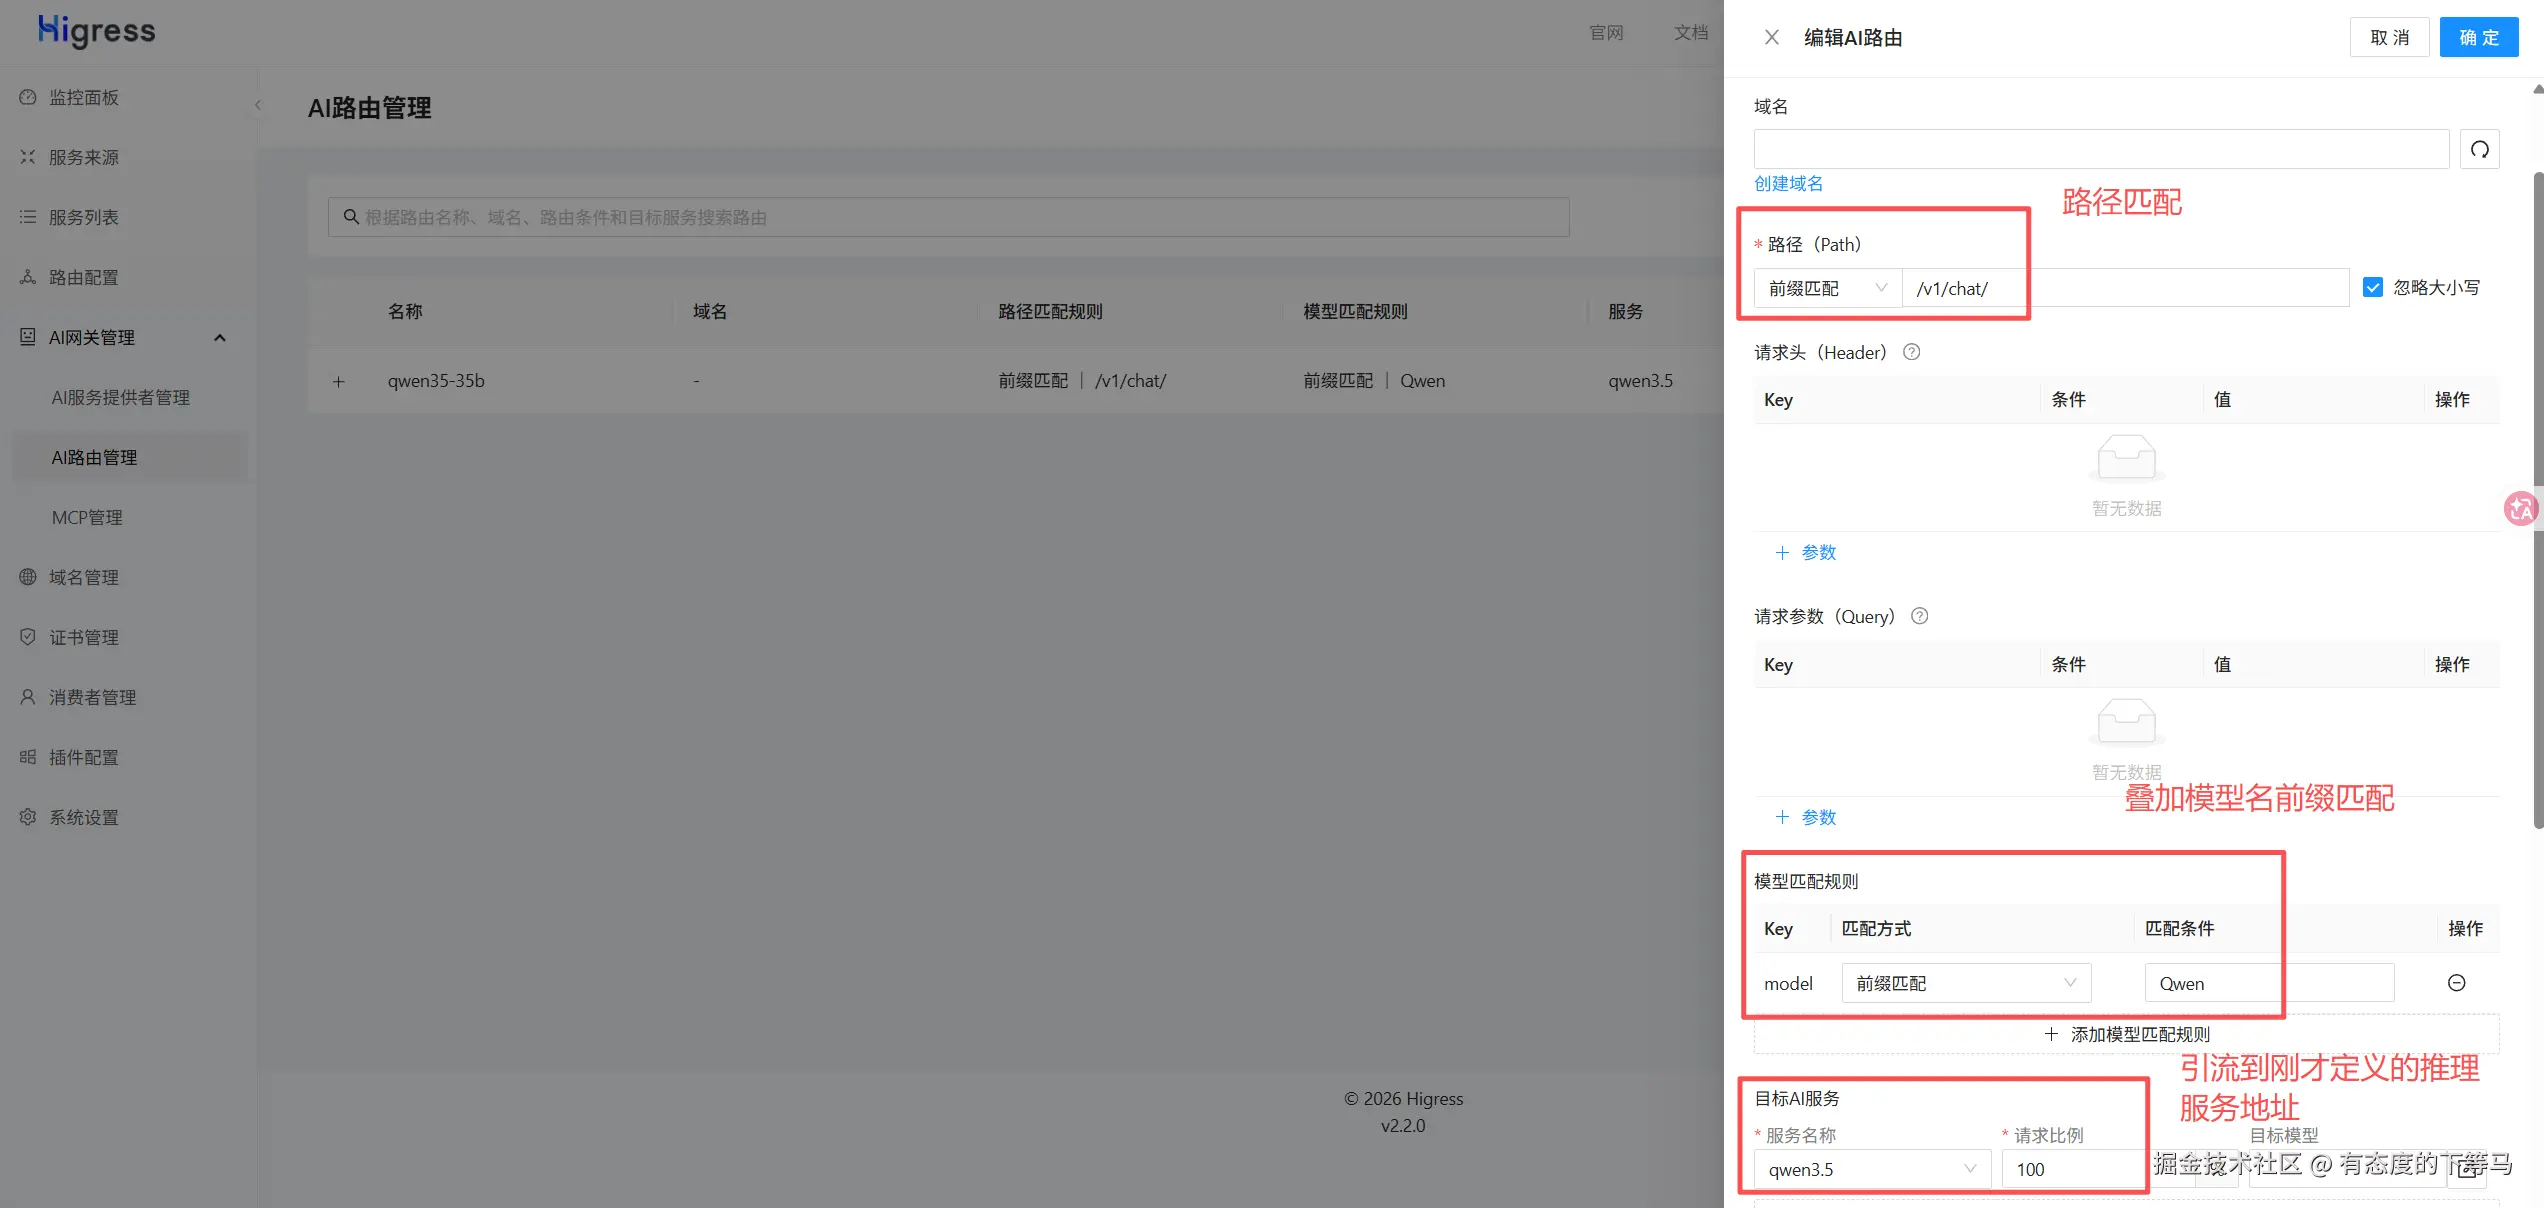This screenshot has height=1208, width=2544.
Task: Toggle the ignore case checkbox
Action: [x=2372, y=288]
